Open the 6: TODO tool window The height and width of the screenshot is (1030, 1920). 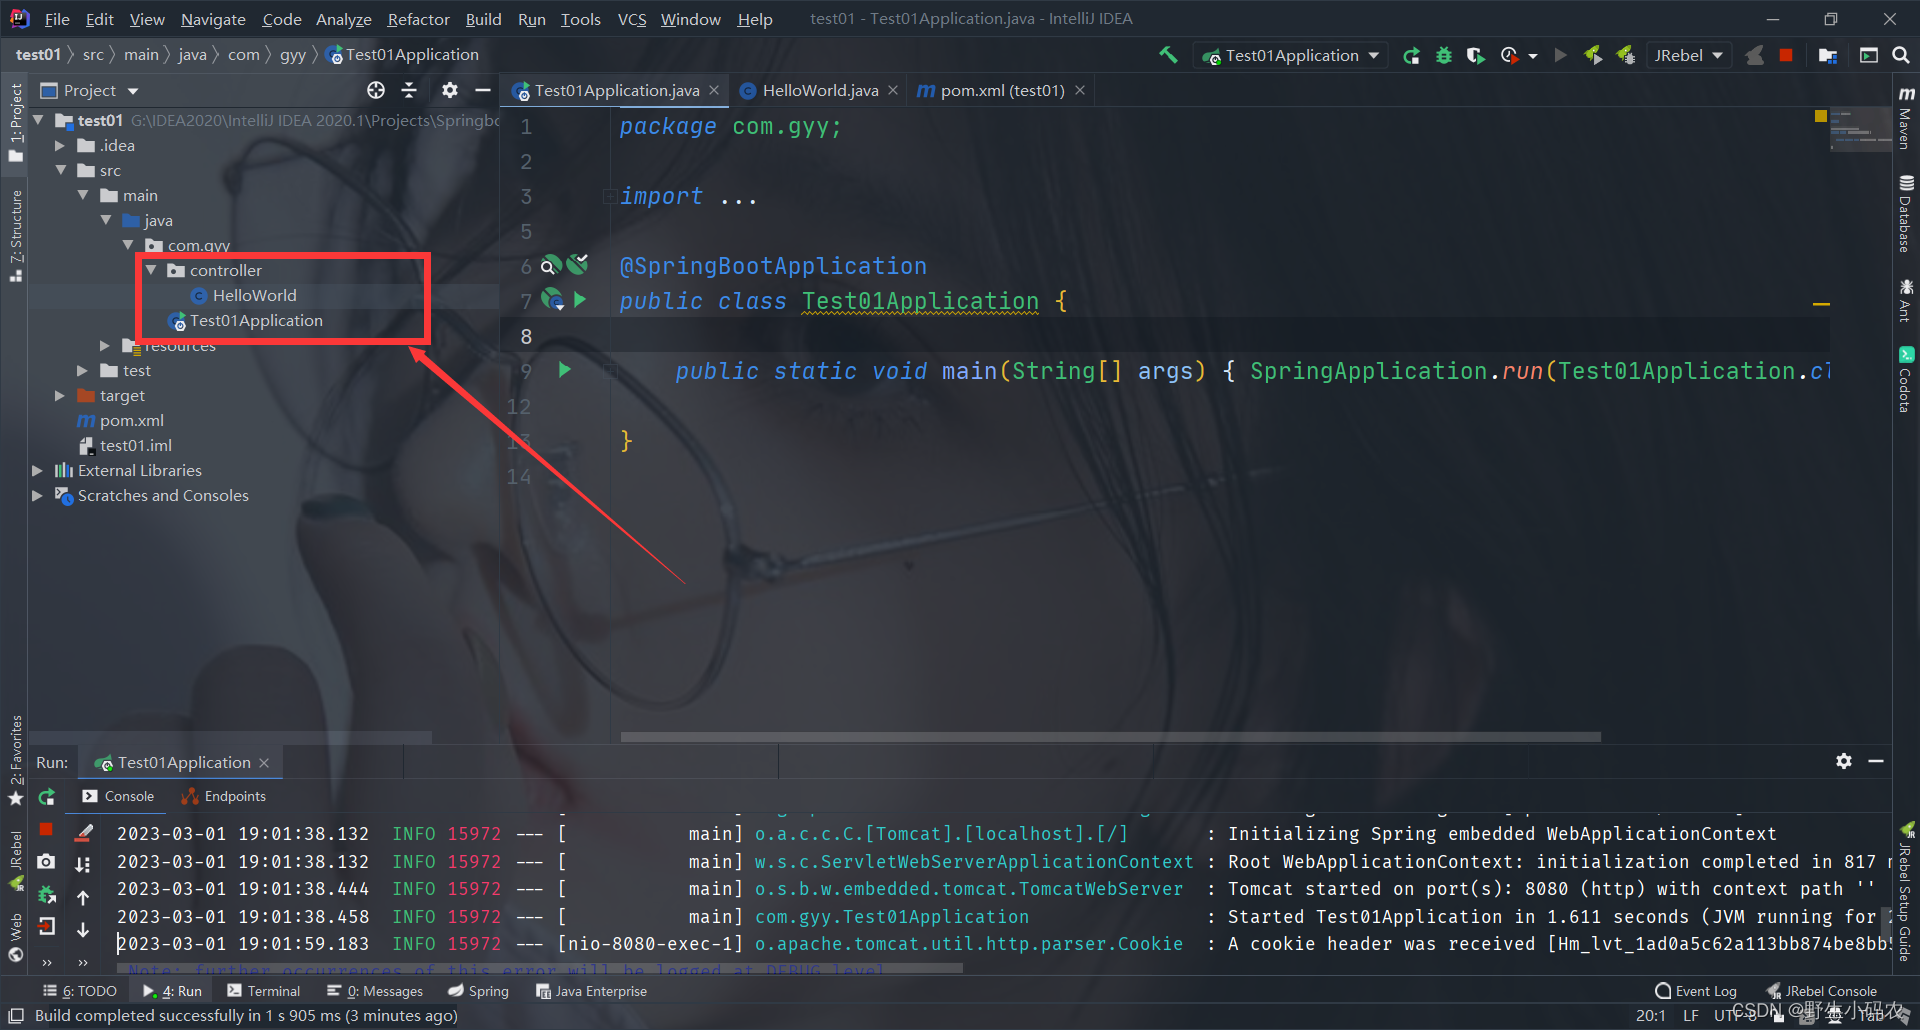coord(80,991)
